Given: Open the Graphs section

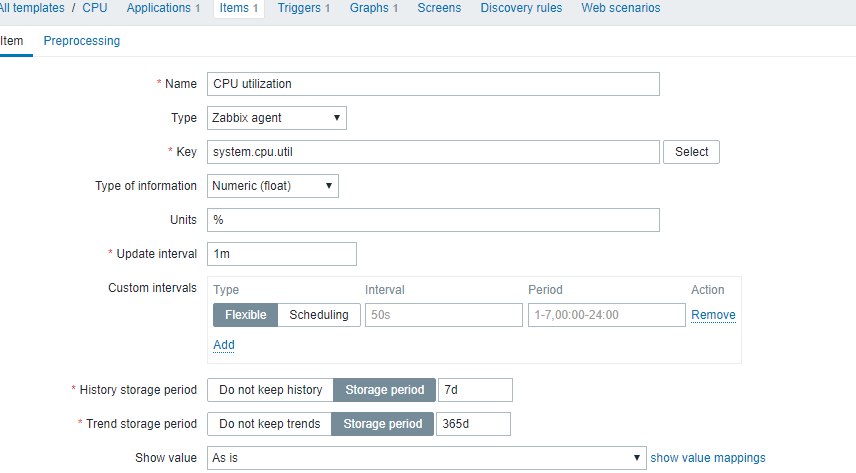Looking at the screenshot, I should coord(374,8).
